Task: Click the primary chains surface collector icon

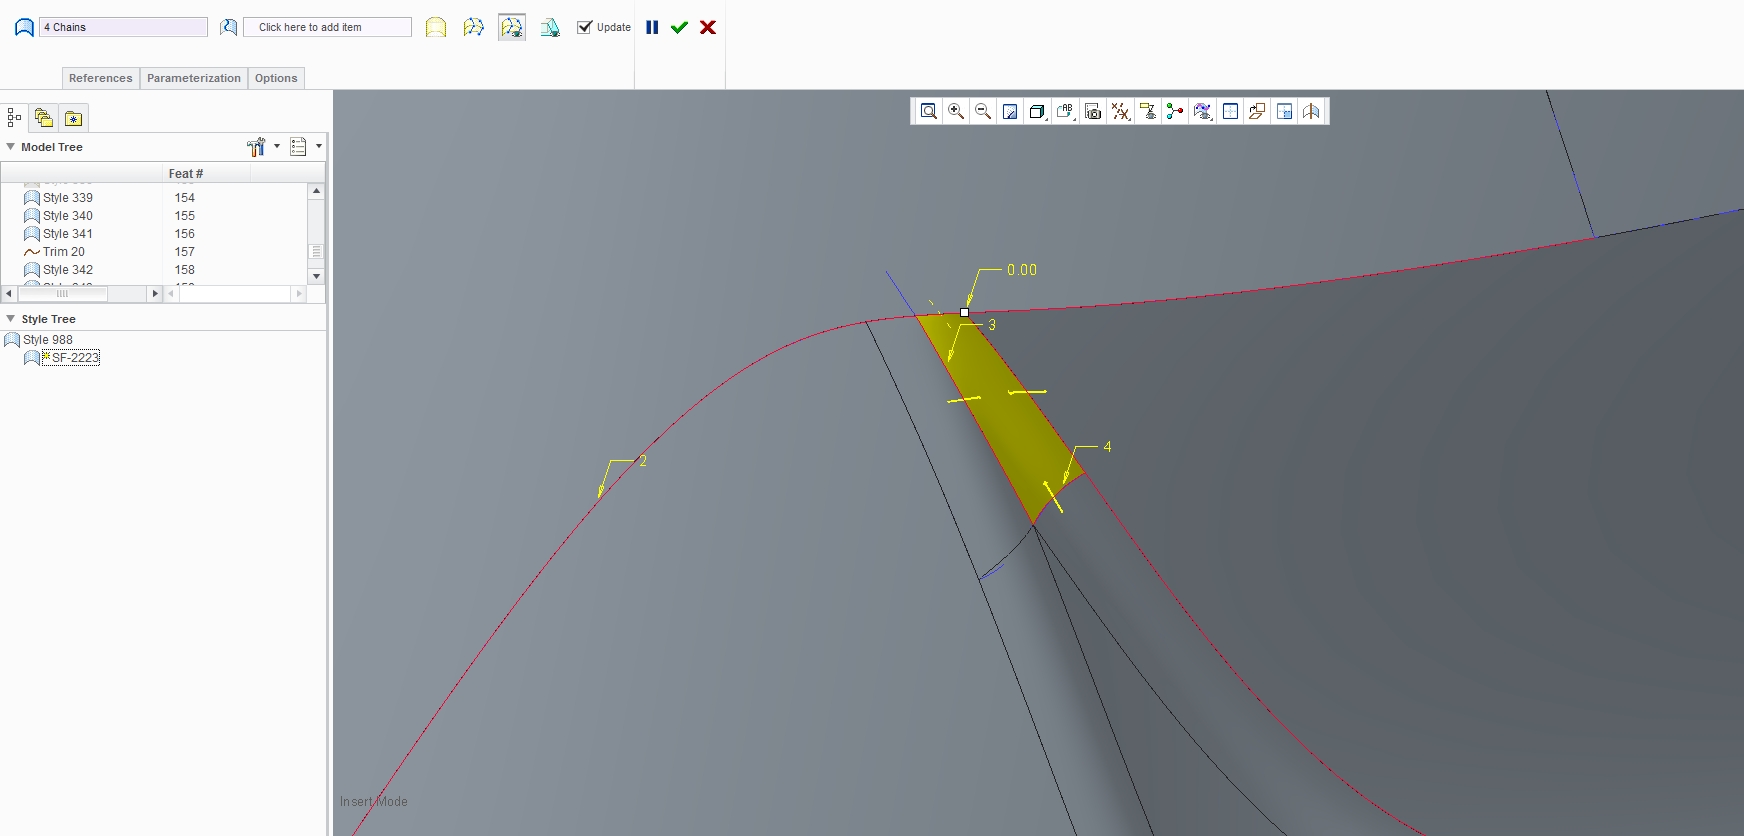Action: pyautogui.click(x=24, y=27)
